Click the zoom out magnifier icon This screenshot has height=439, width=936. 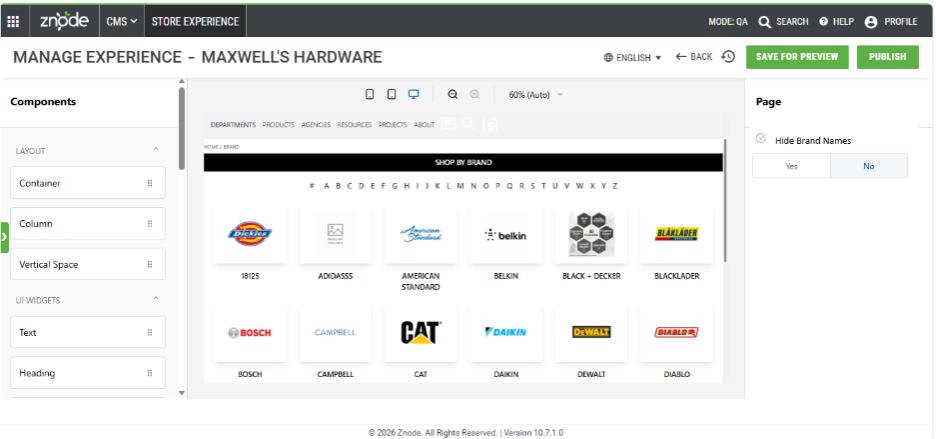[452, 94]
